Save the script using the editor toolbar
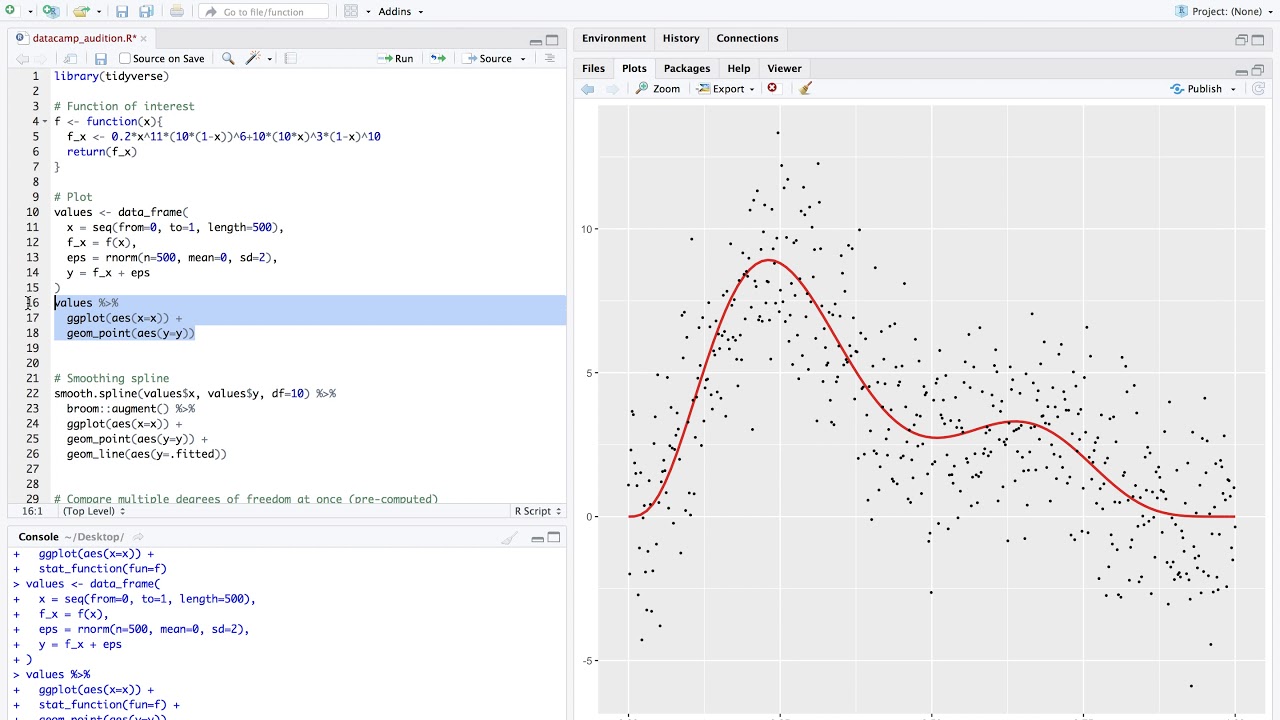Screen dimensions: 1280x720 pyautogui.click(x=100, y=58)
